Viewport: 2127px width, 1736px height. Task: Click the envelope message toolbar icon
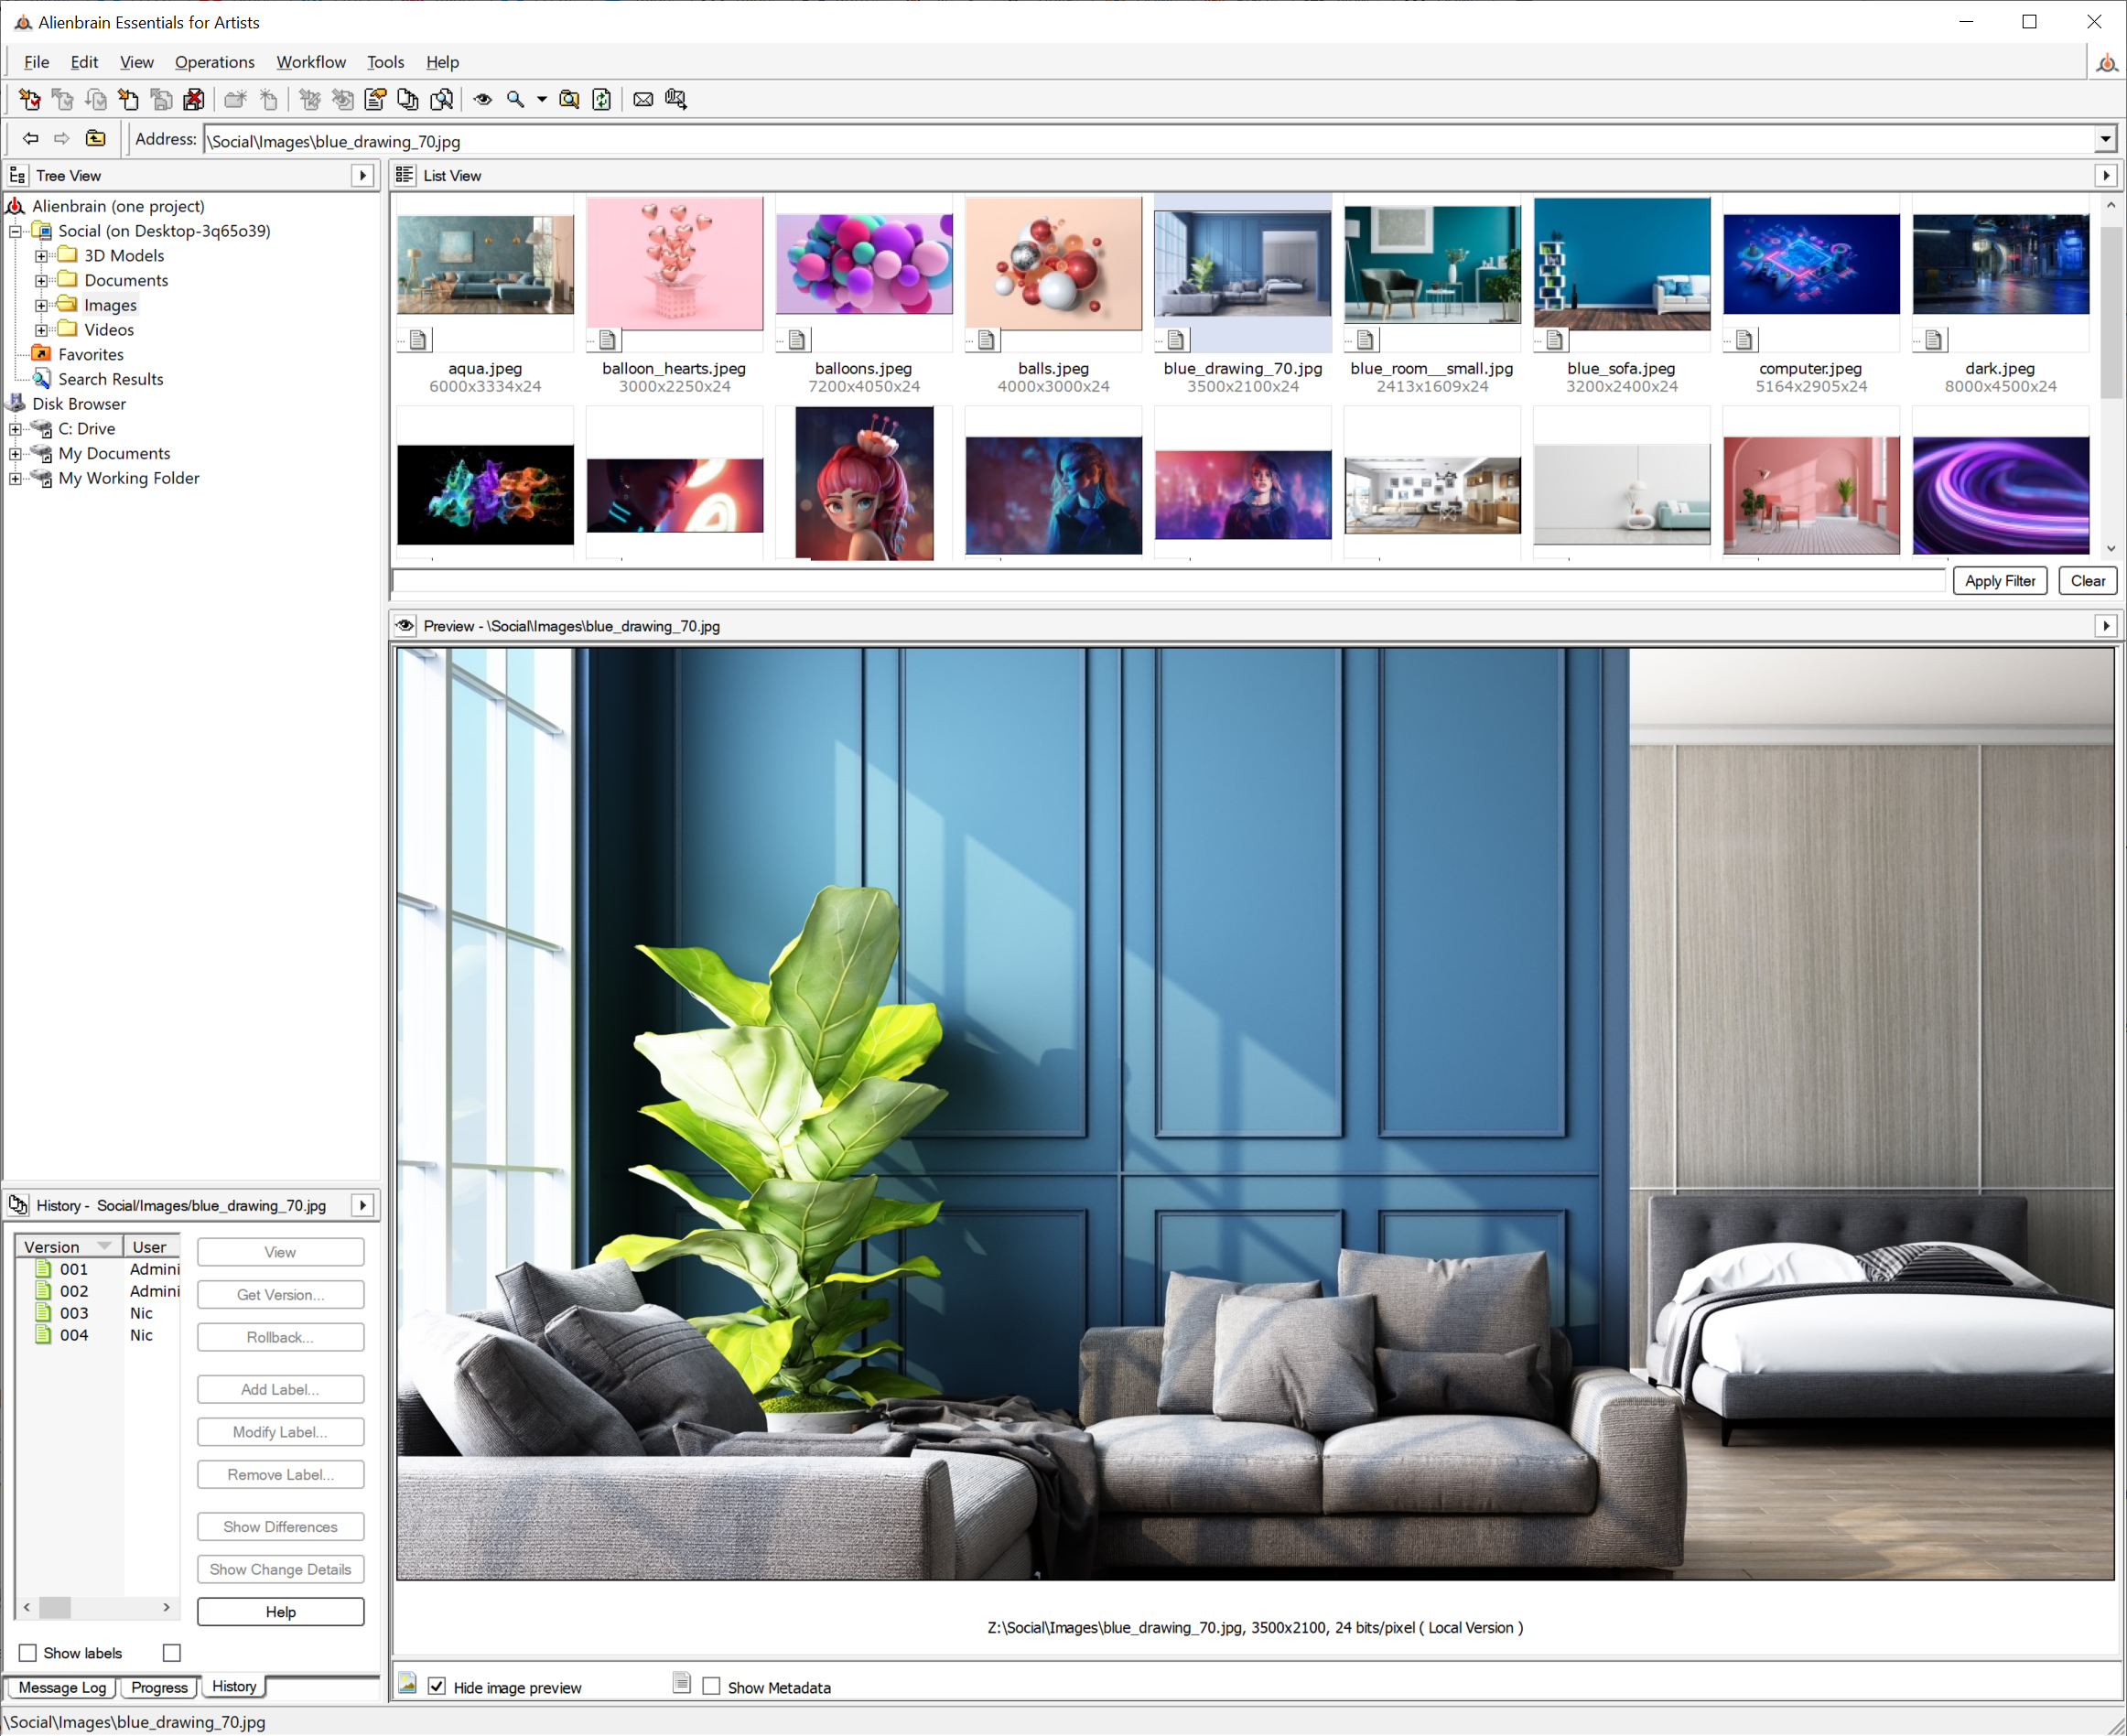[x=643, y=99]
